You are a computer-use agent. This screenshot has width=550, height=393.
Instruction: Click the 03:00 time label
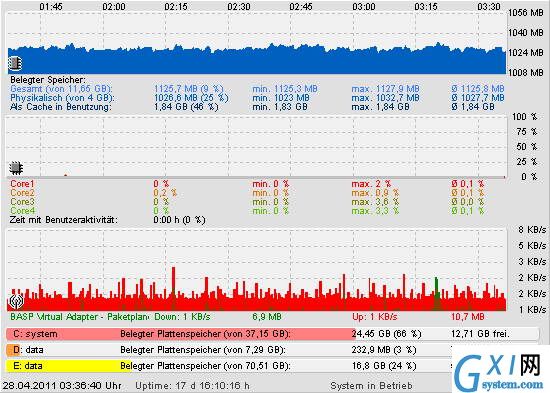(363, 7)
